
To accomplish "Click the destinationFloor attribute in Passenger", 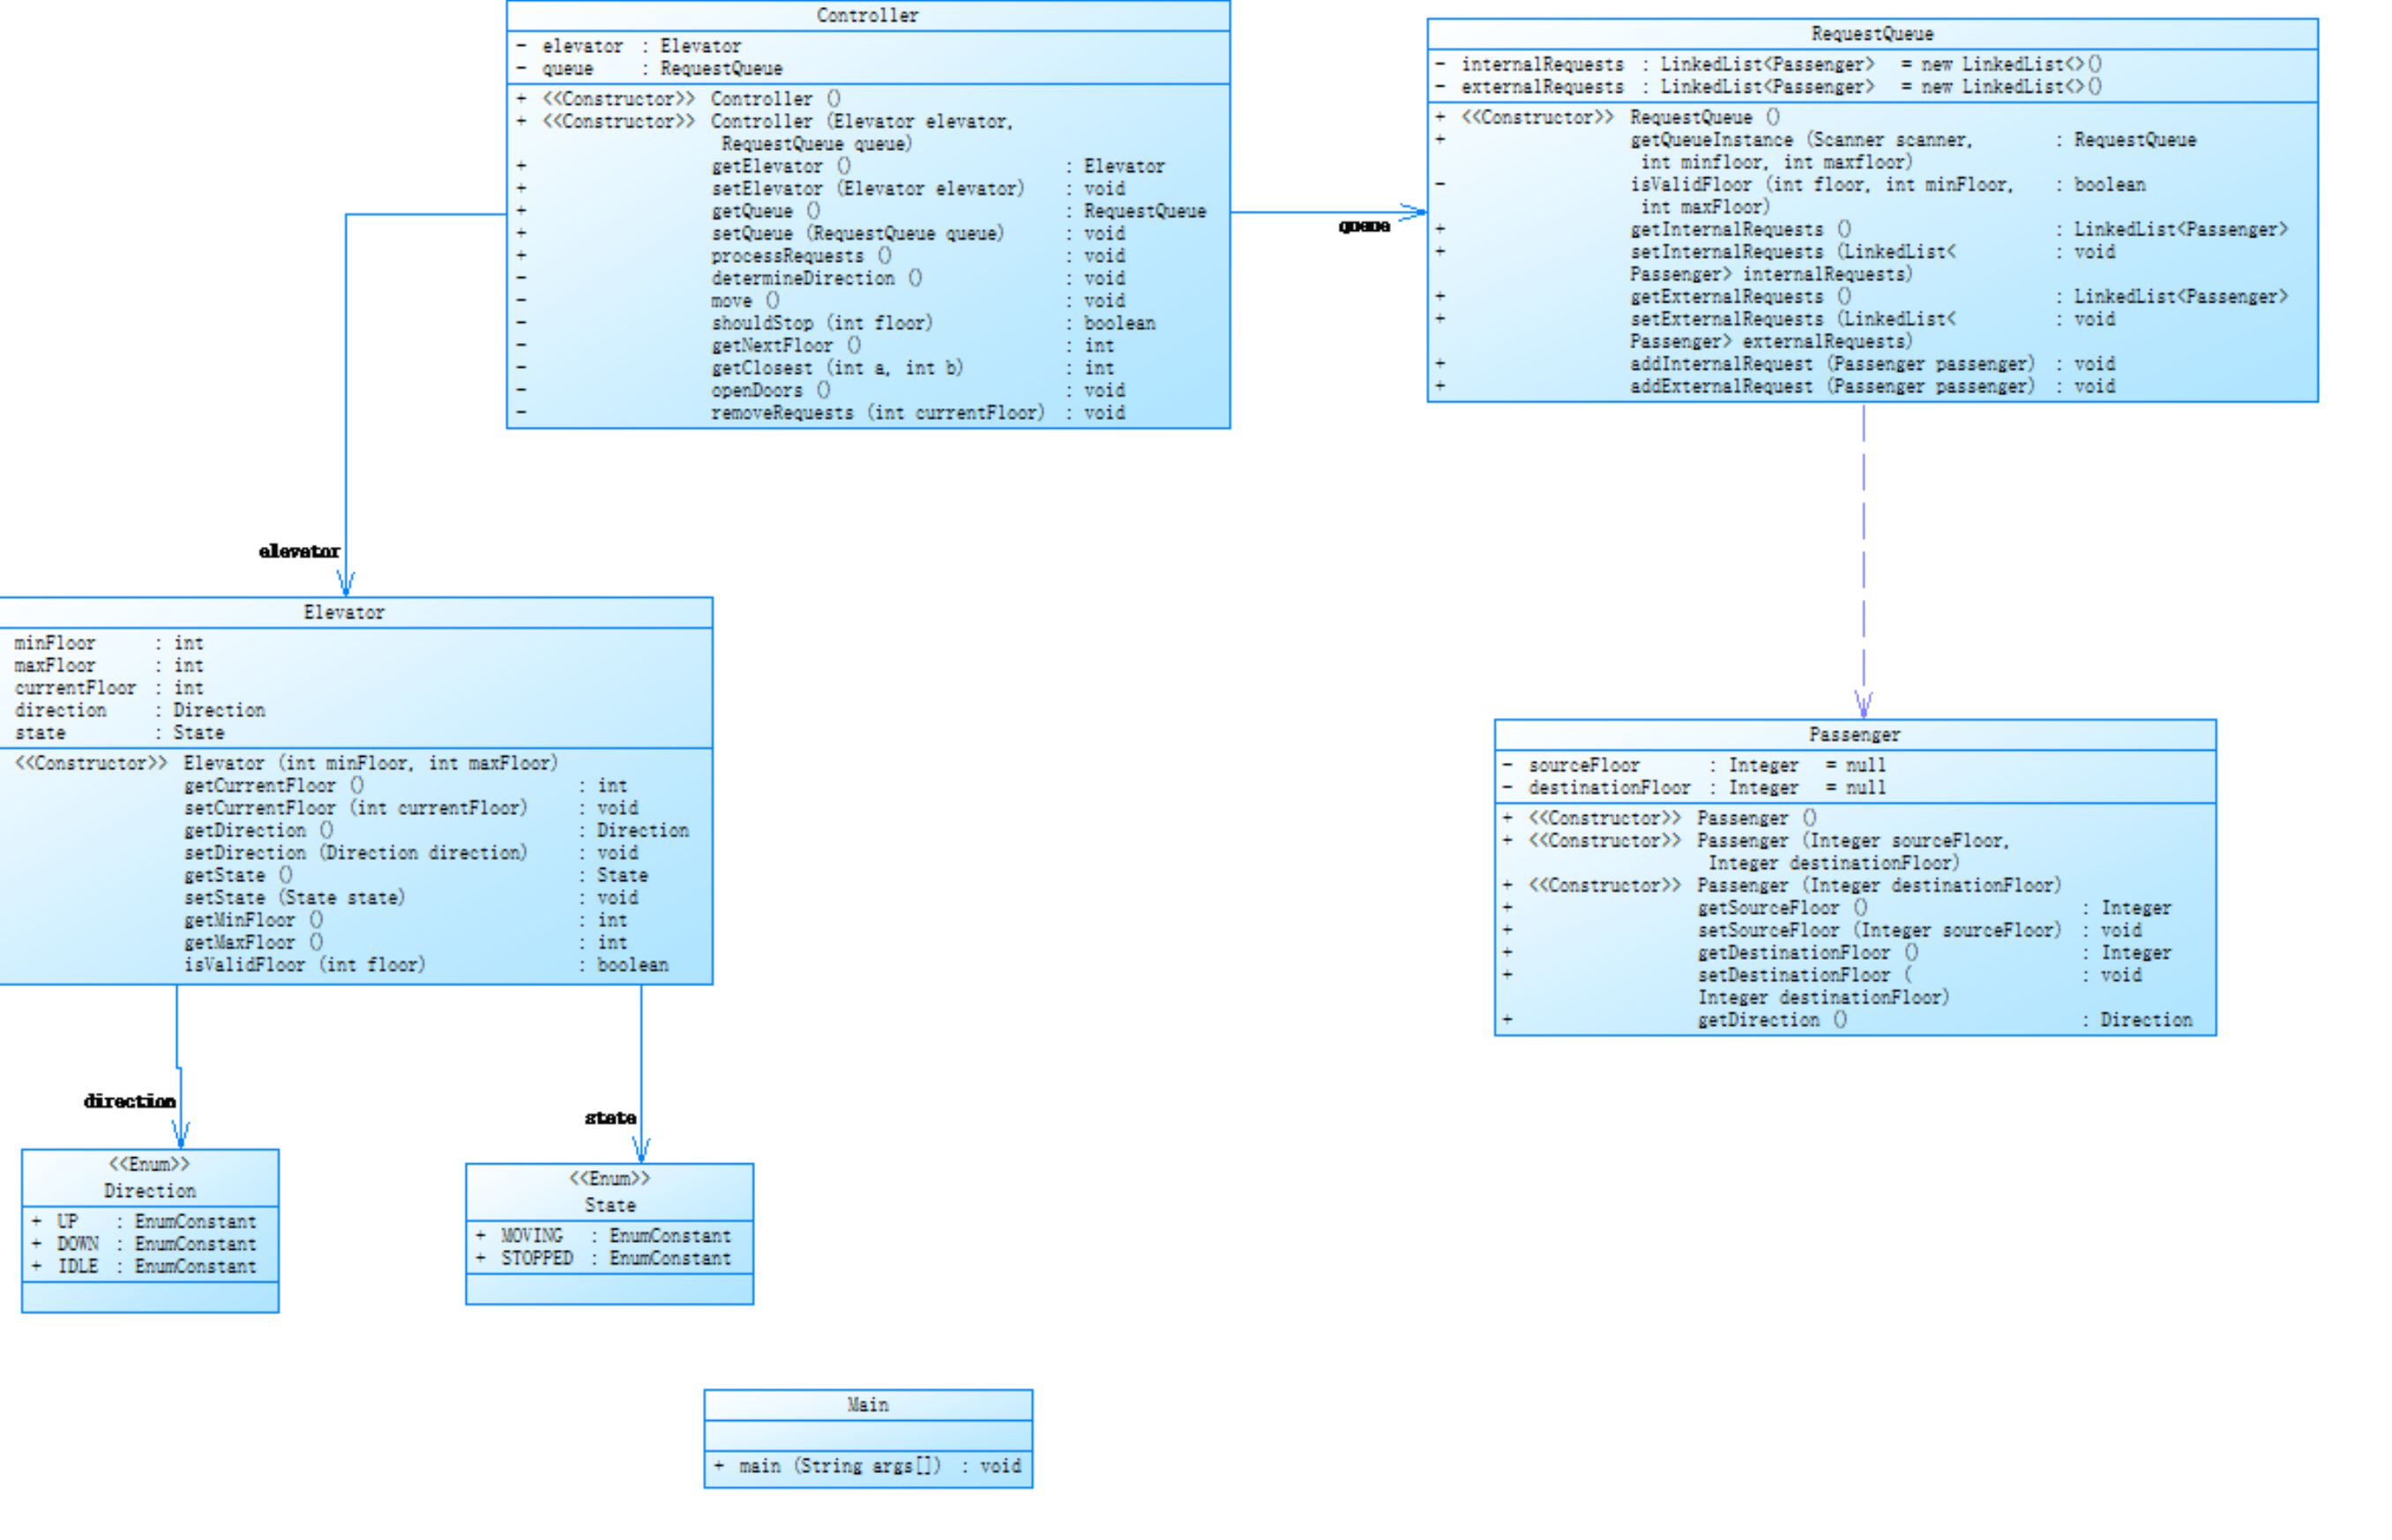I will (x=1608, y=787).
